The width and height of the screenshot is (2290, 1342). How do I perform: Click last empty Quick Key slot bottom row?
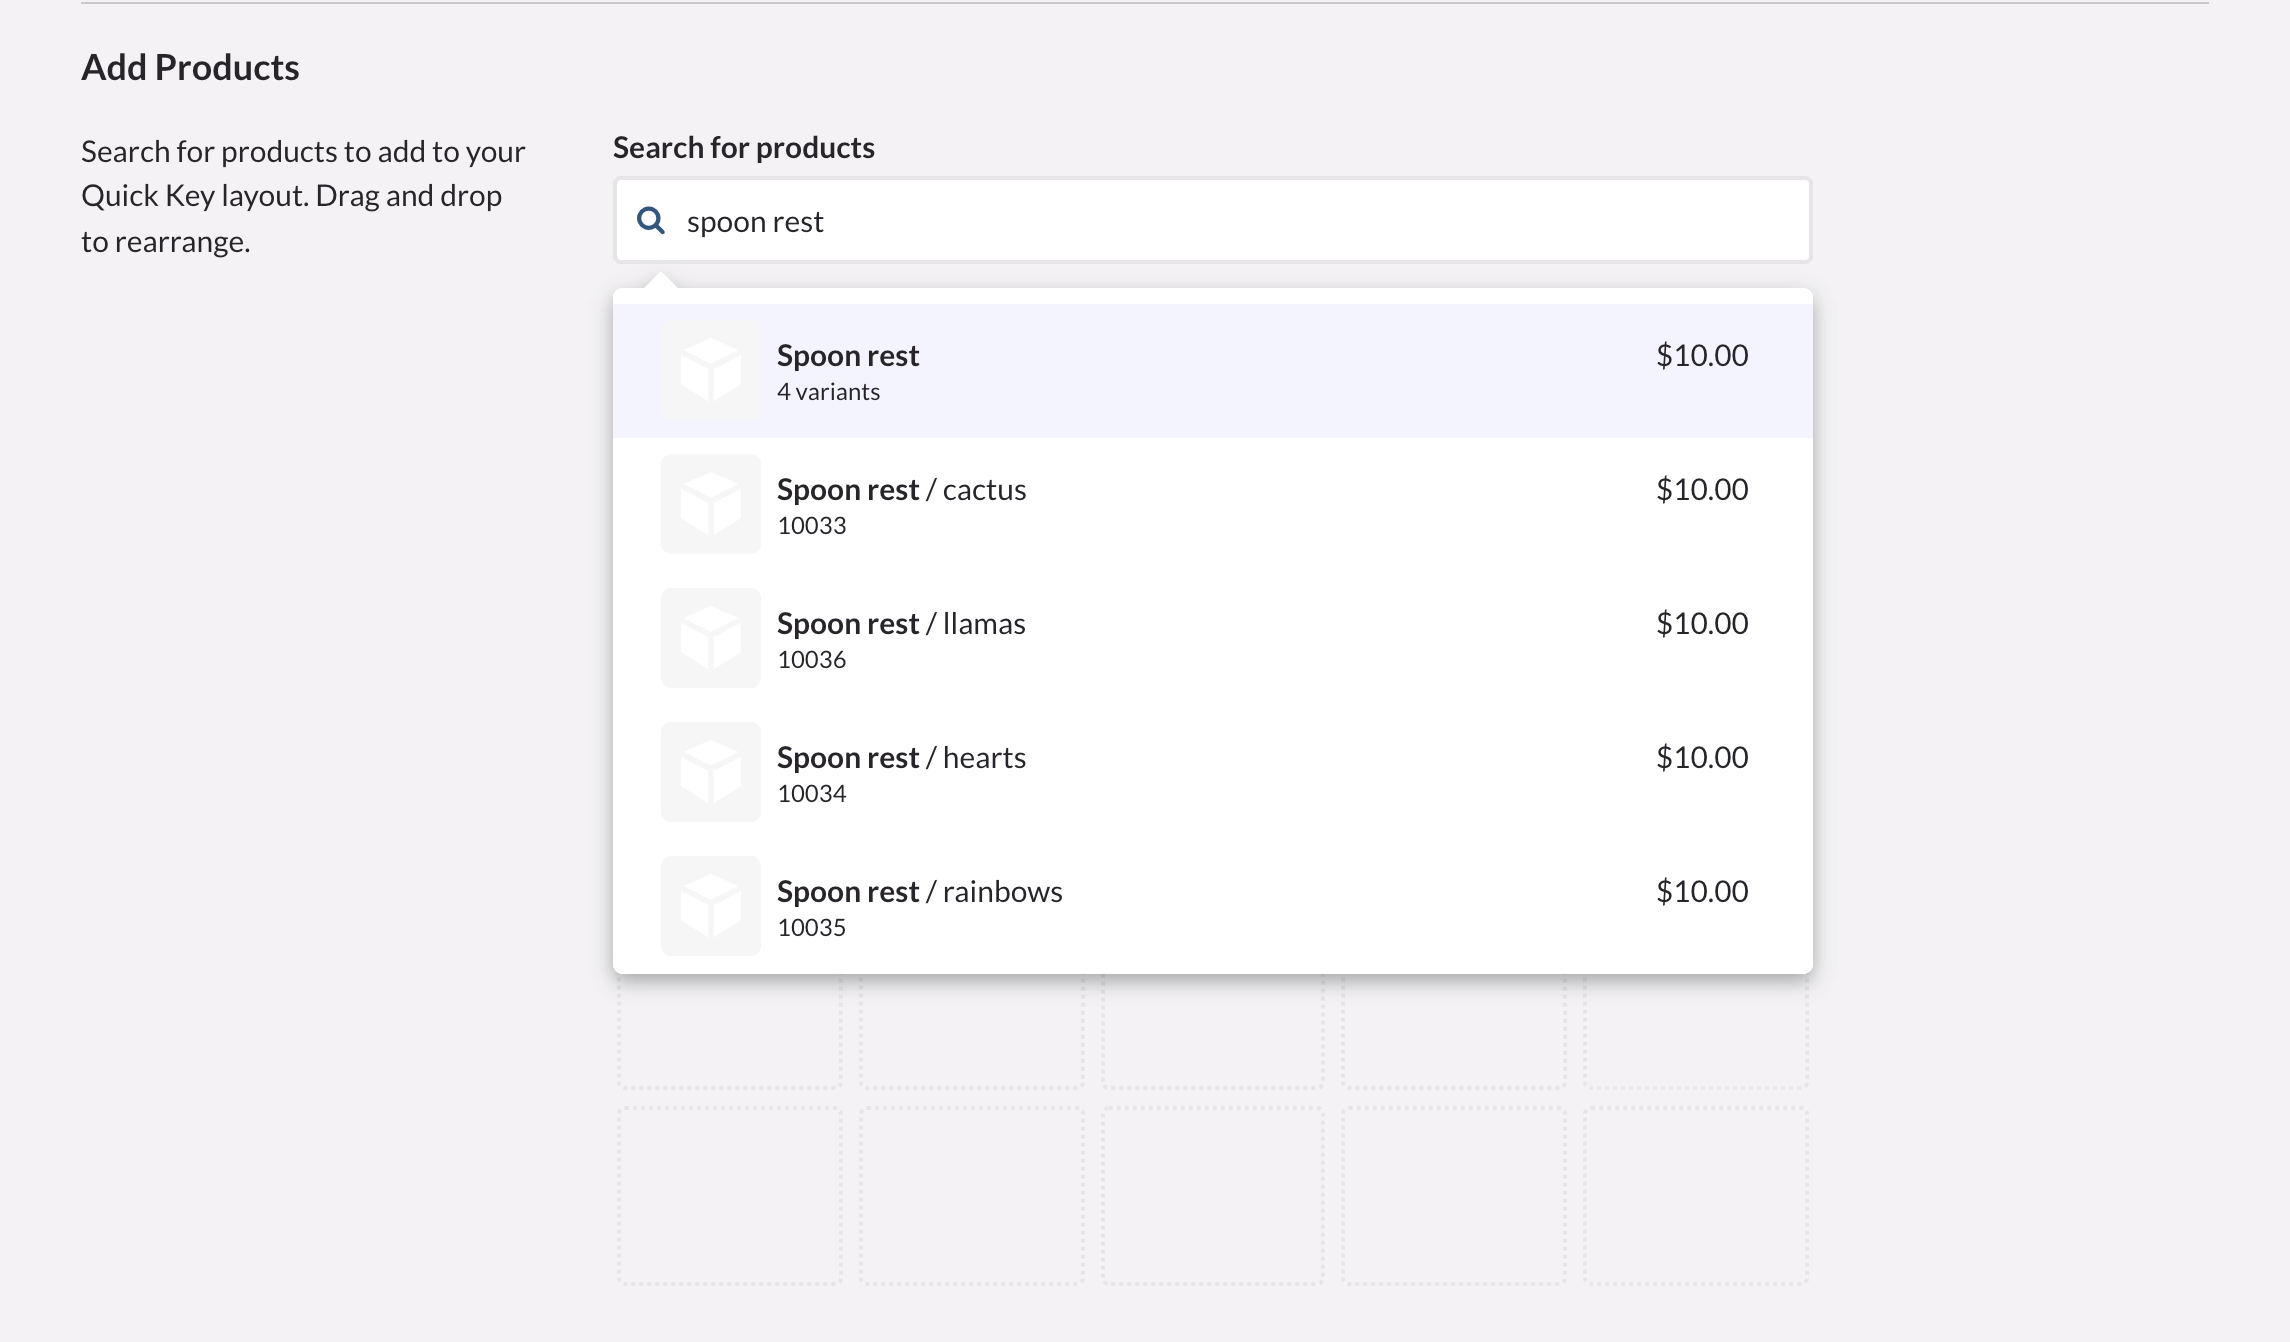click(1695, 1195)
